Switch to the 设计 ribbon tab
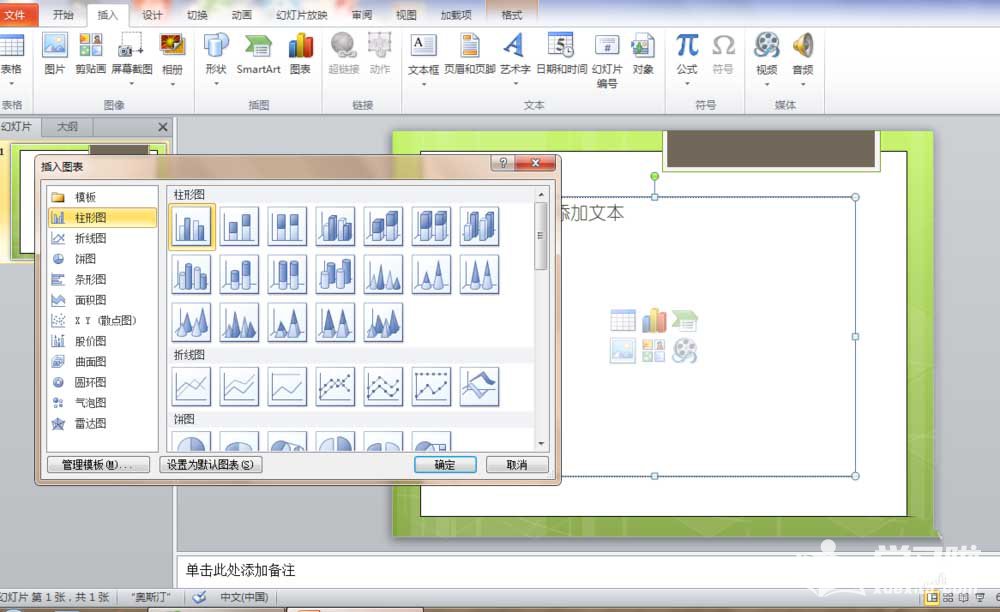Screen dimensions: 1000x612 coord(152,14)
